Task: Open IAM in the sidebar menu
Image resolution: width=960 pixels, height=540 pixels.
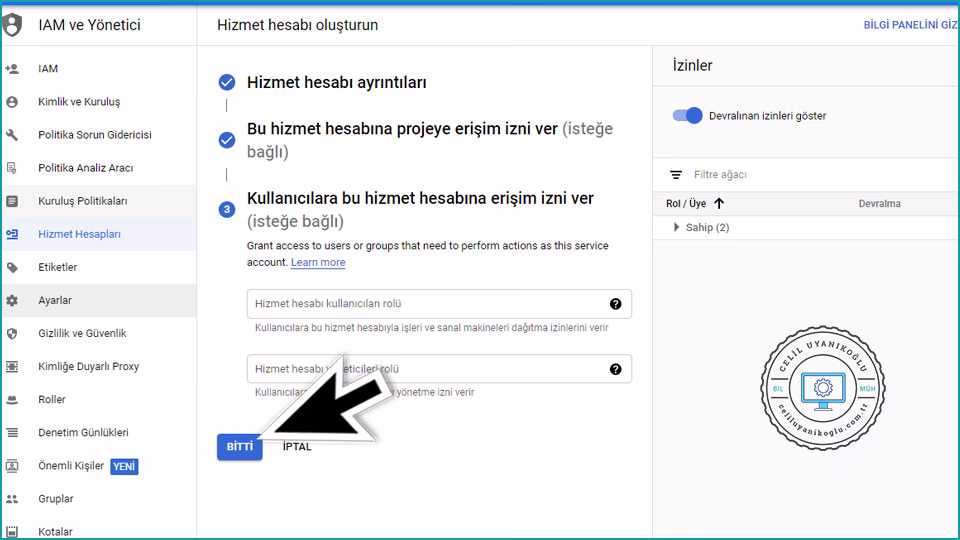Action: tap(99, 69)
